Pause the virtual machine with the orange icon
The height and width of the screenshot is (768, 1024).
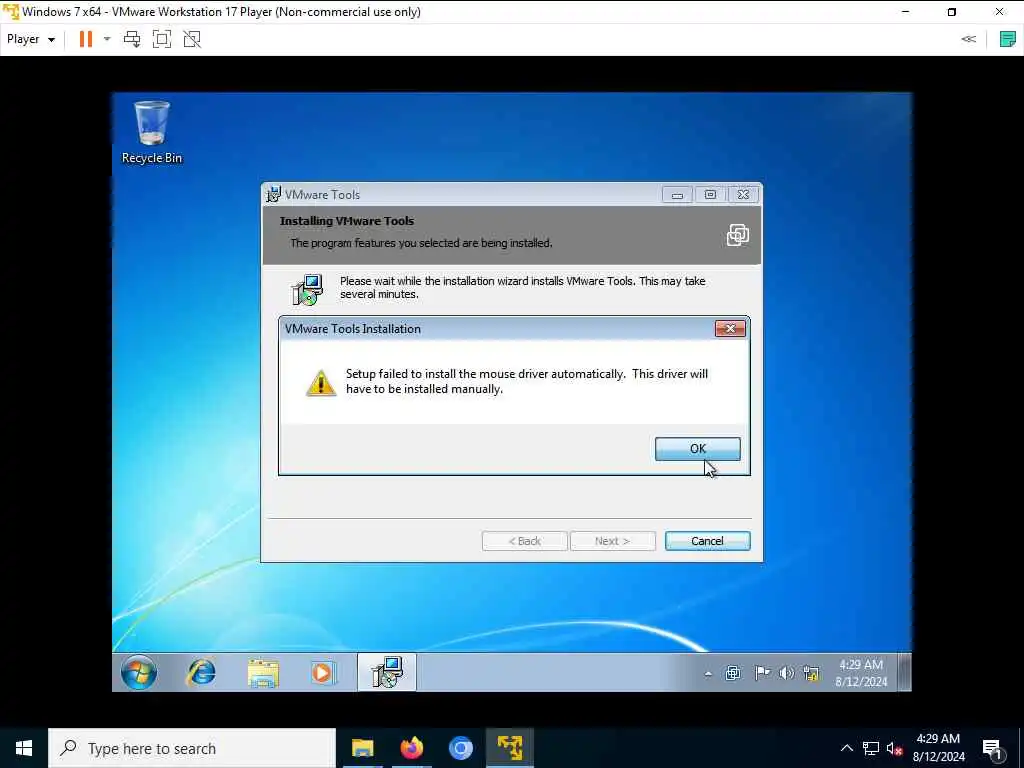click(86, 39)
